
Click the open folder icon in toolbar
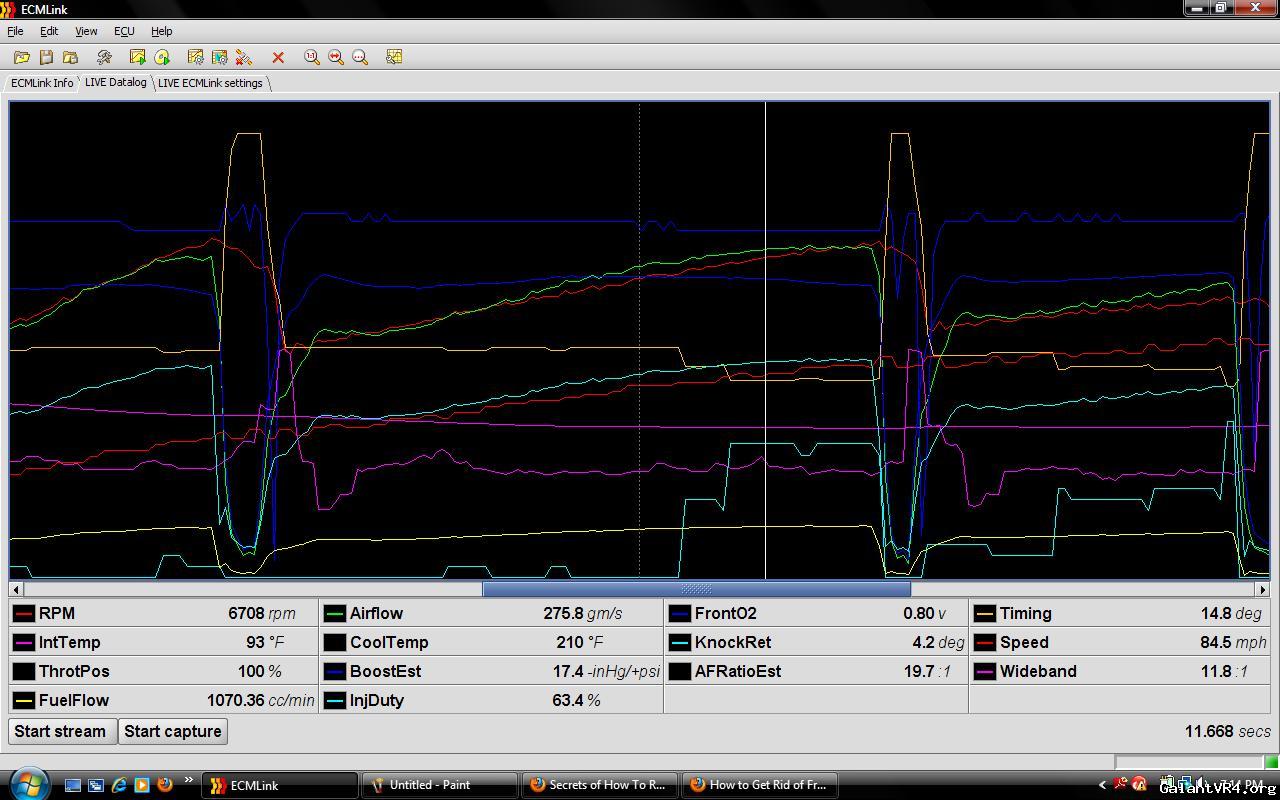click(21, 58)
